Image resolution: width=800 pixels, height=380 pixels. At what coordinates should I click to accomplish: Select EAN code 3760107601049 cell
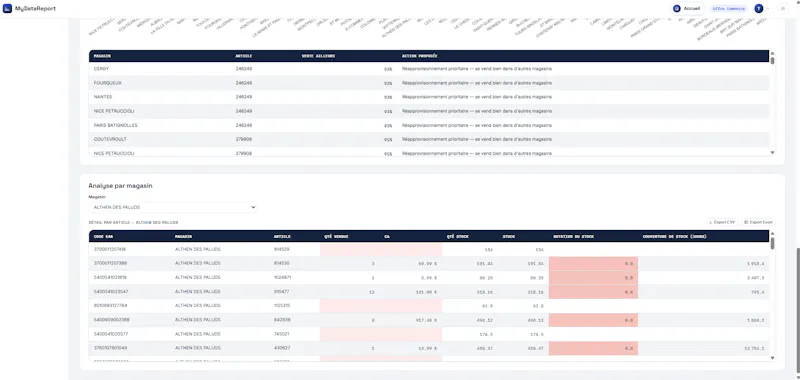[111, 348]
